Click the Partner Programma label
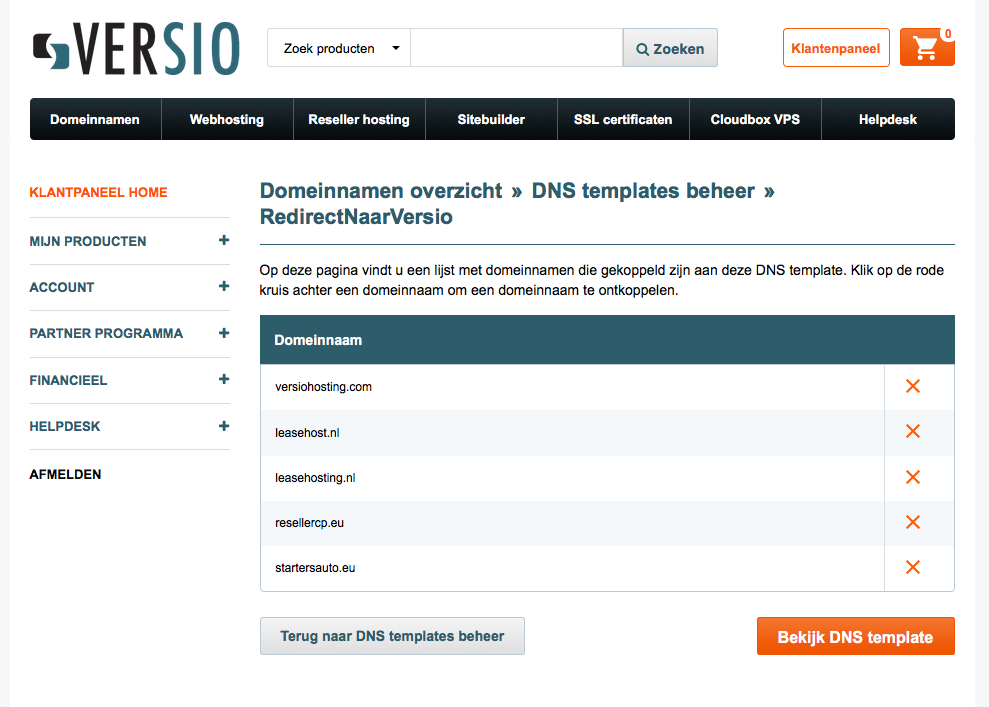Screen dimensions: 989x707 [106, 334]
